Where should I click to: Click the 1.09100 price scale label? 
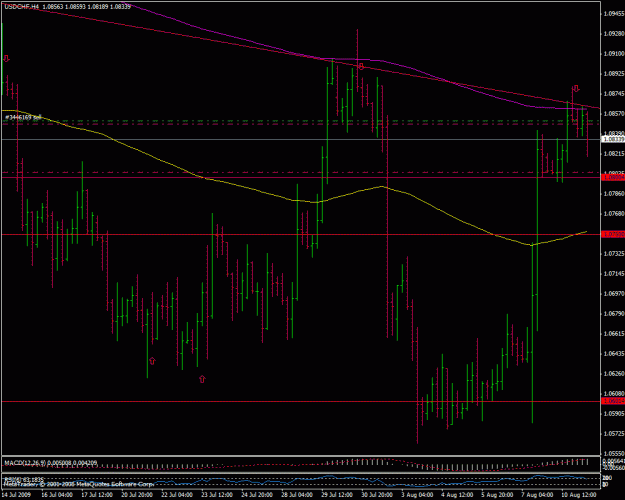point(614,53)
